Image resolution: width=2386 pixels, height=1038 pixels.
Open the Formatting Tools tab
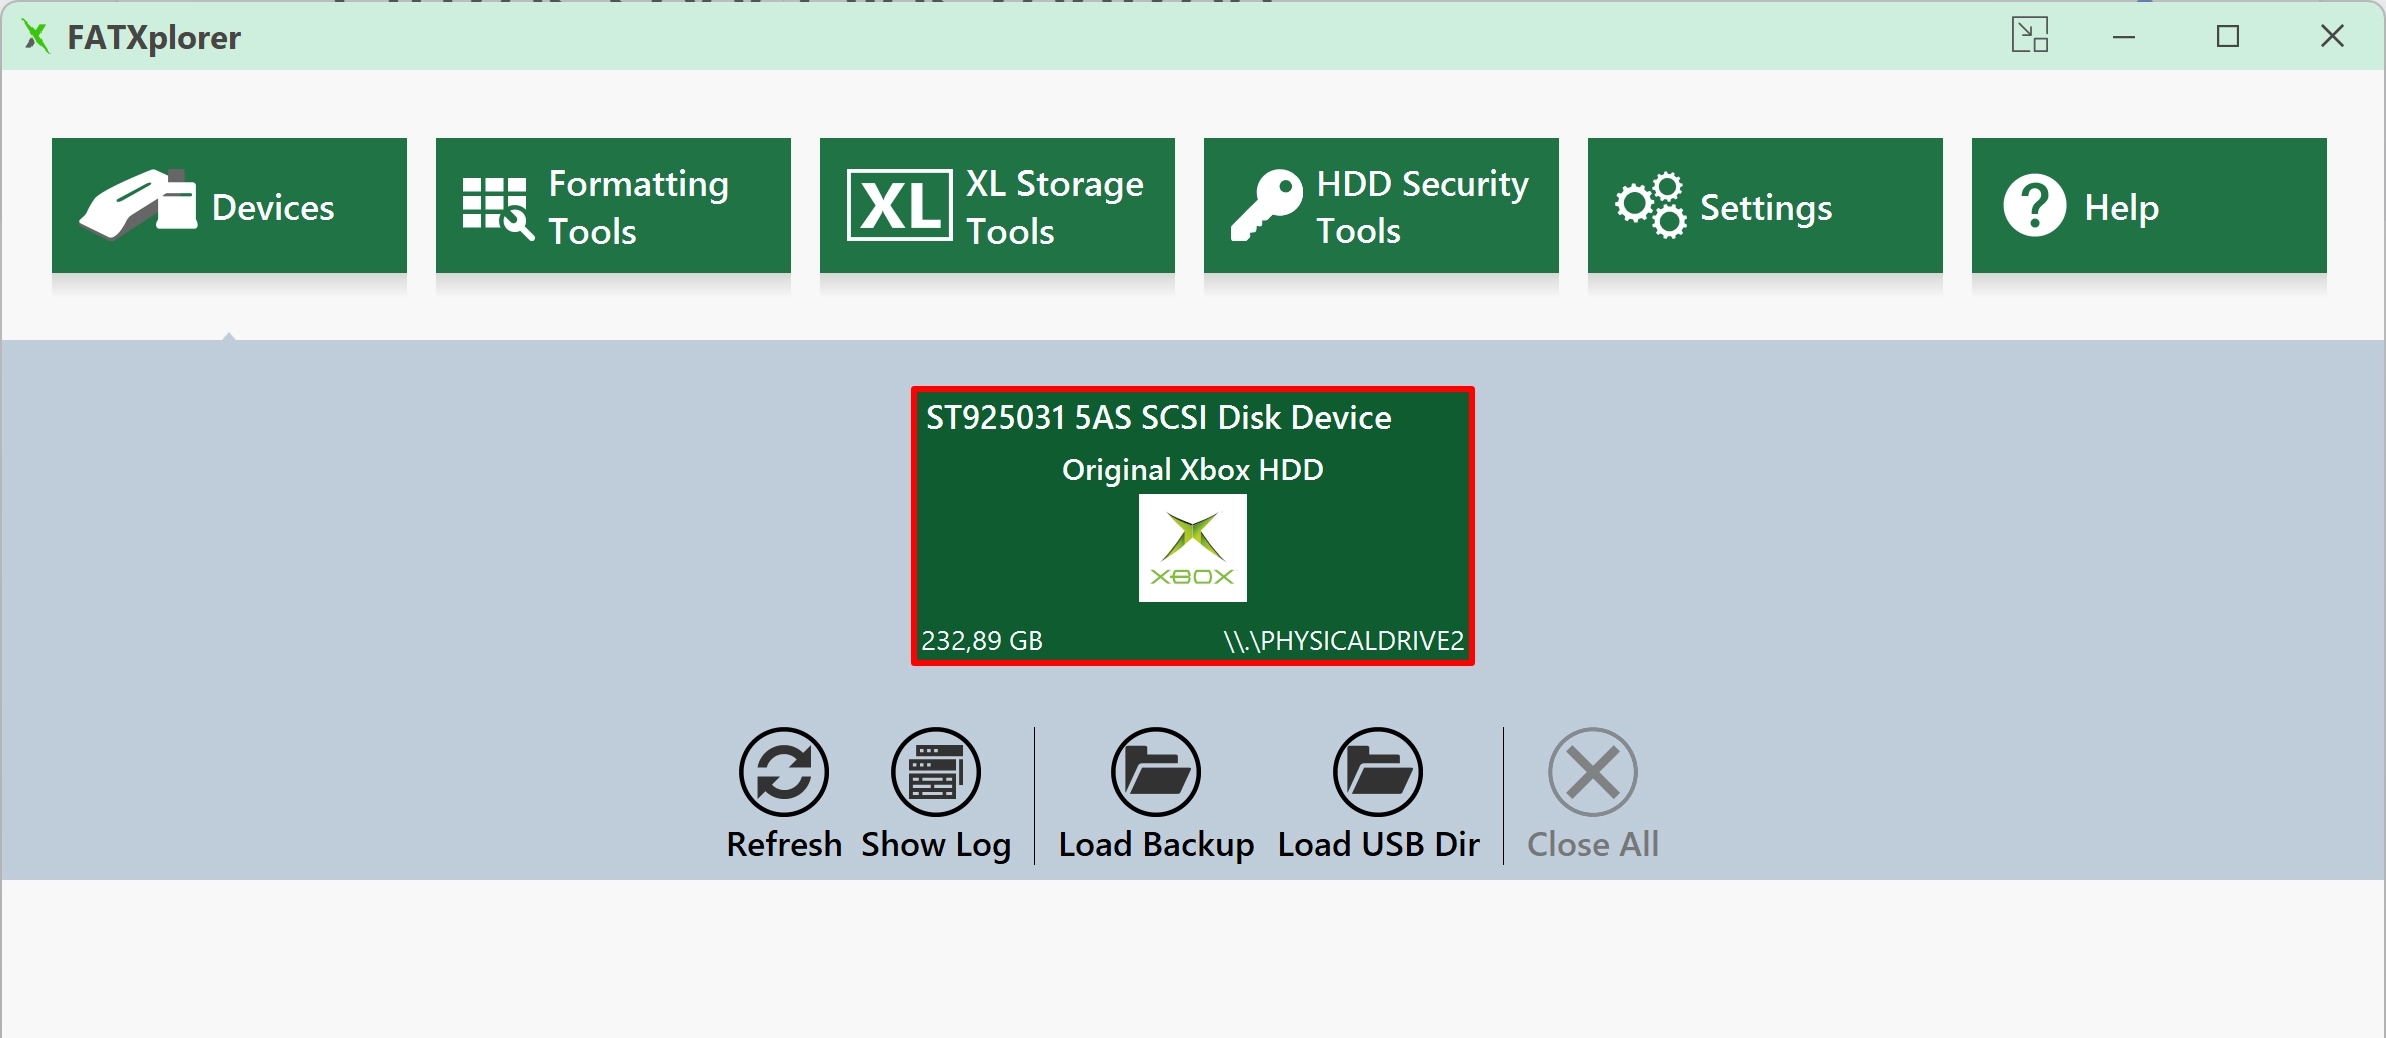tap(613, 206)
